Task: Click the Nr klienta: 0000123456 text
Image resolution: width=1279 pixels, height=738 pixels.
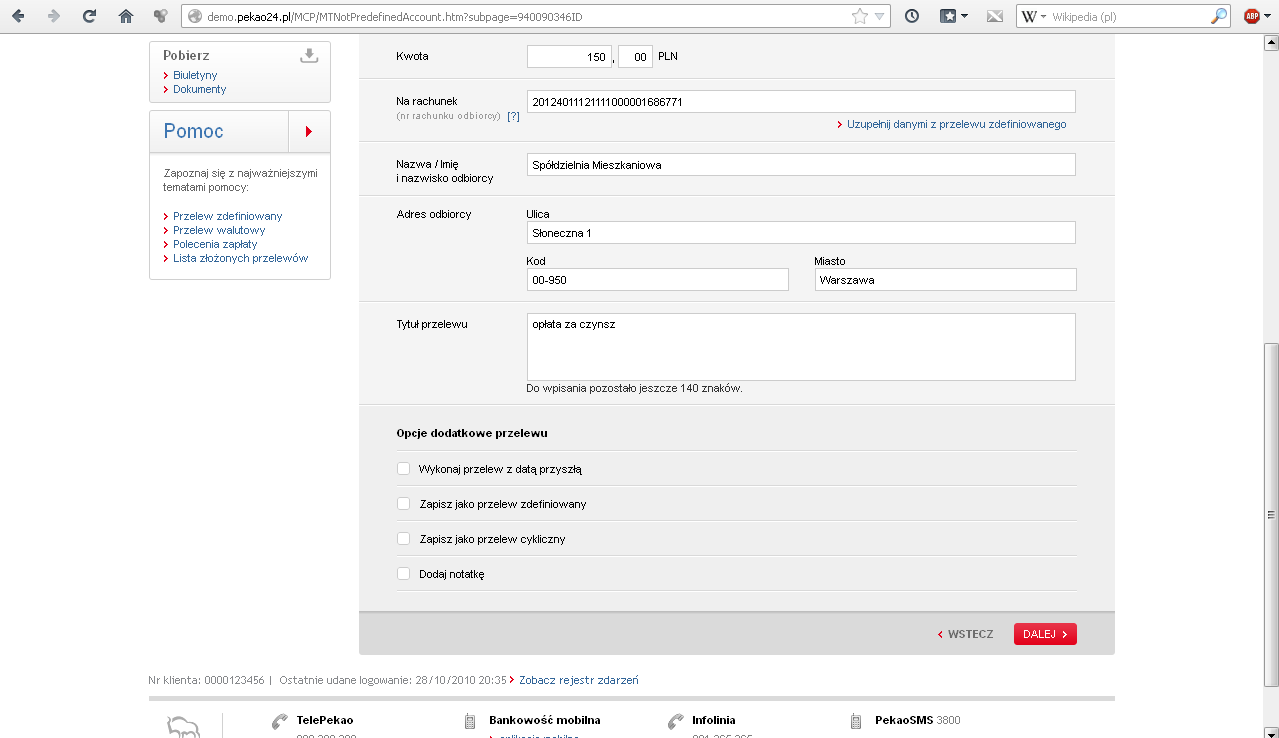Action: [206, 680]
